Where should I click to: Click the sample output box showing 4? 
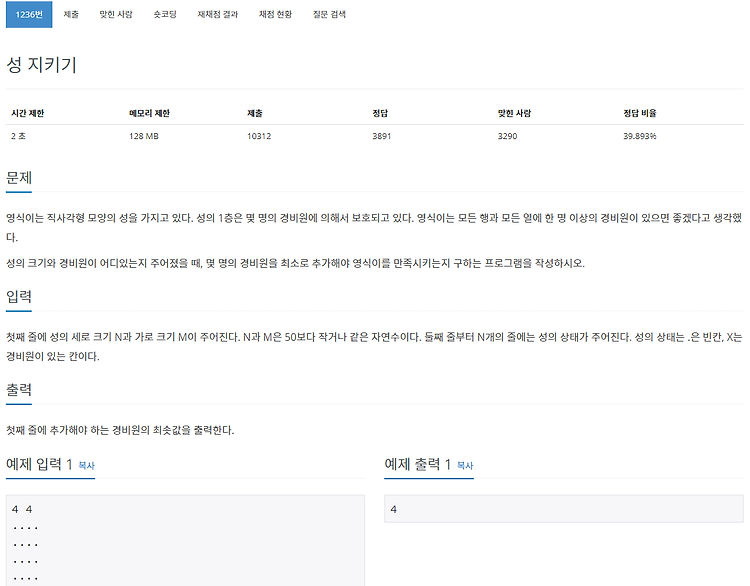pyautogui.click(x=563, y=509)
